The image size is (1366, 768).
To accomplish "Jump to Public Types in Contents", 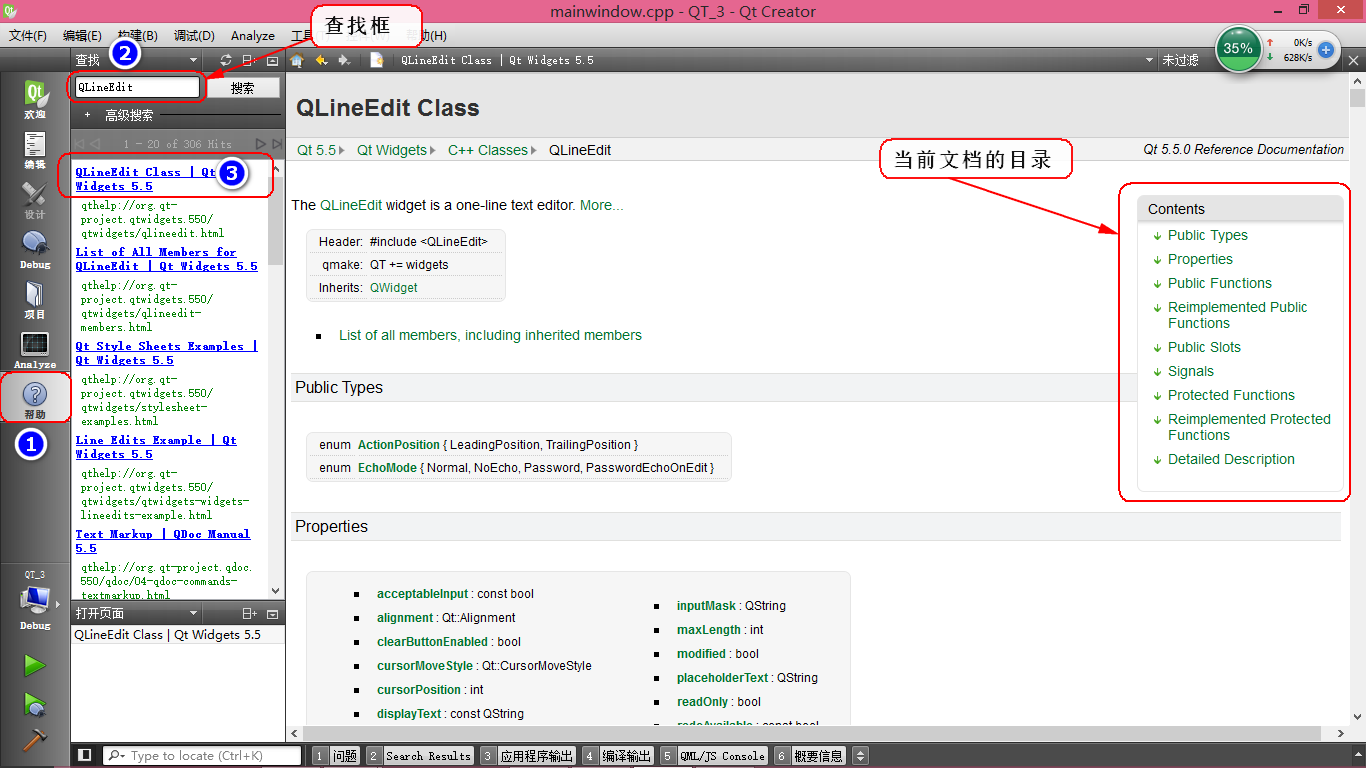I will pyautogui.click(x=1208, y=235).
